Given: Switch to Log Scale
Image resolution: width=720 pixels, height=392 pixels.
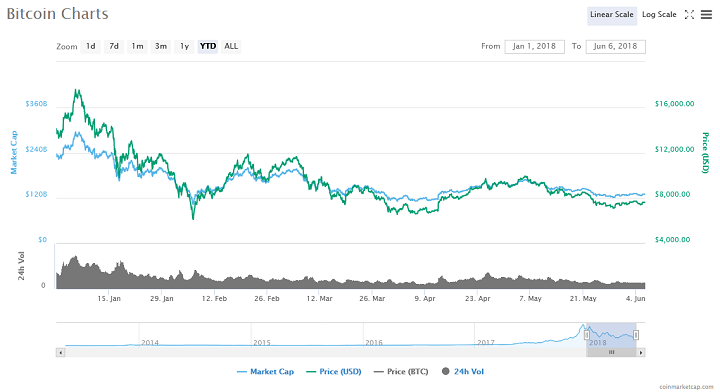Looking at the screenshot, I should (659, 15).
